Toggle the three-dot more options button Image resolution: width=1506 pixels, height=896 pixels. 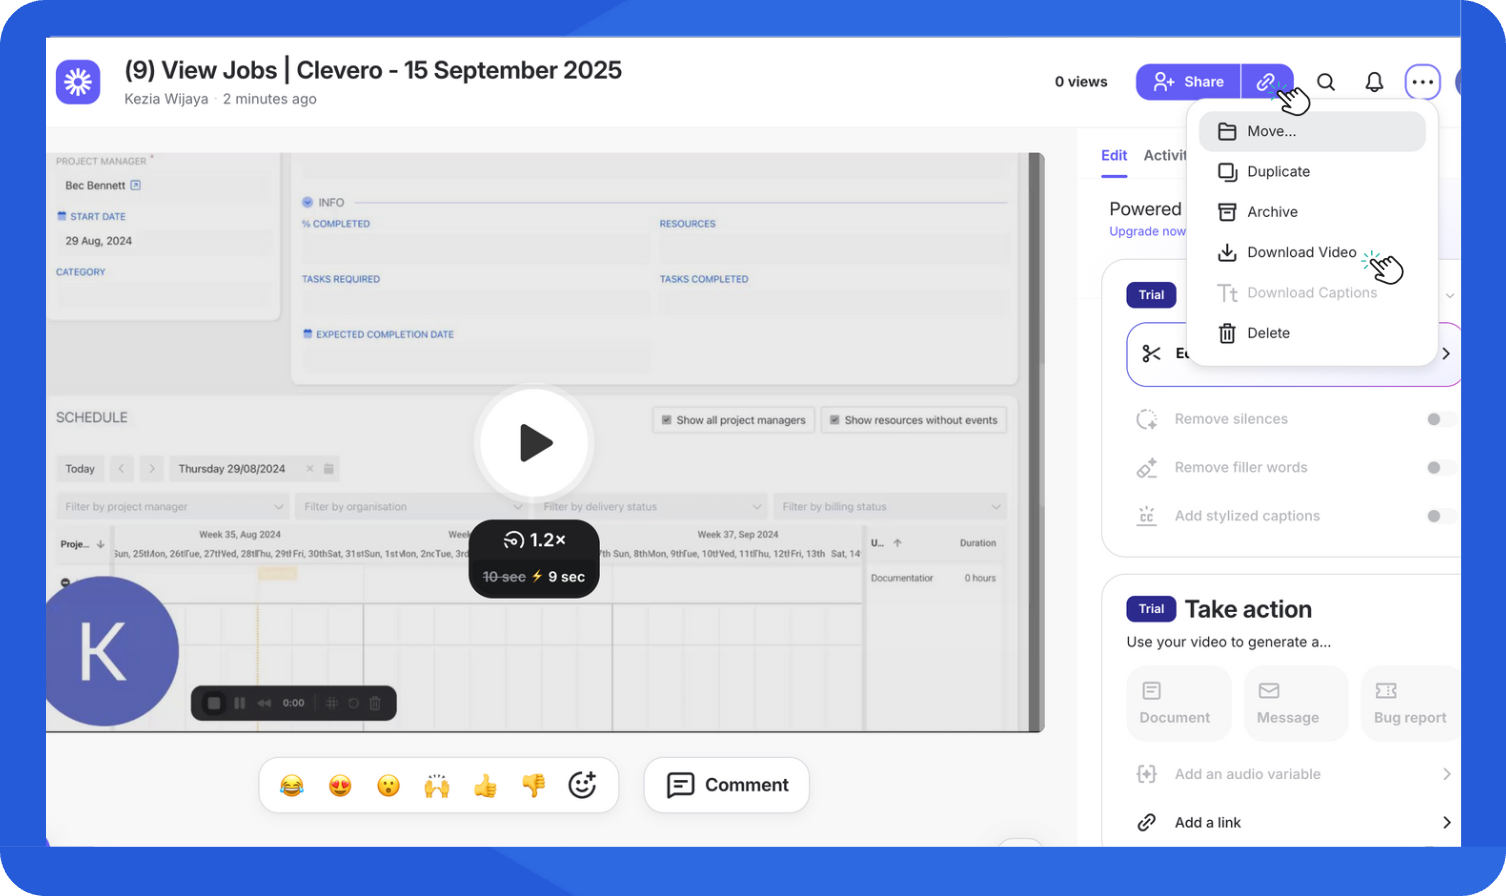(1422, 82)
